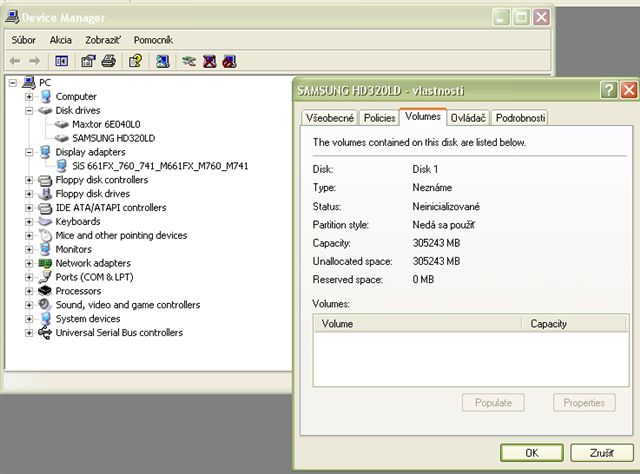The height and width of the screenshot is (474, 640).
Task: Click the Update driver toolbar icon
Action: click(189, 61)
